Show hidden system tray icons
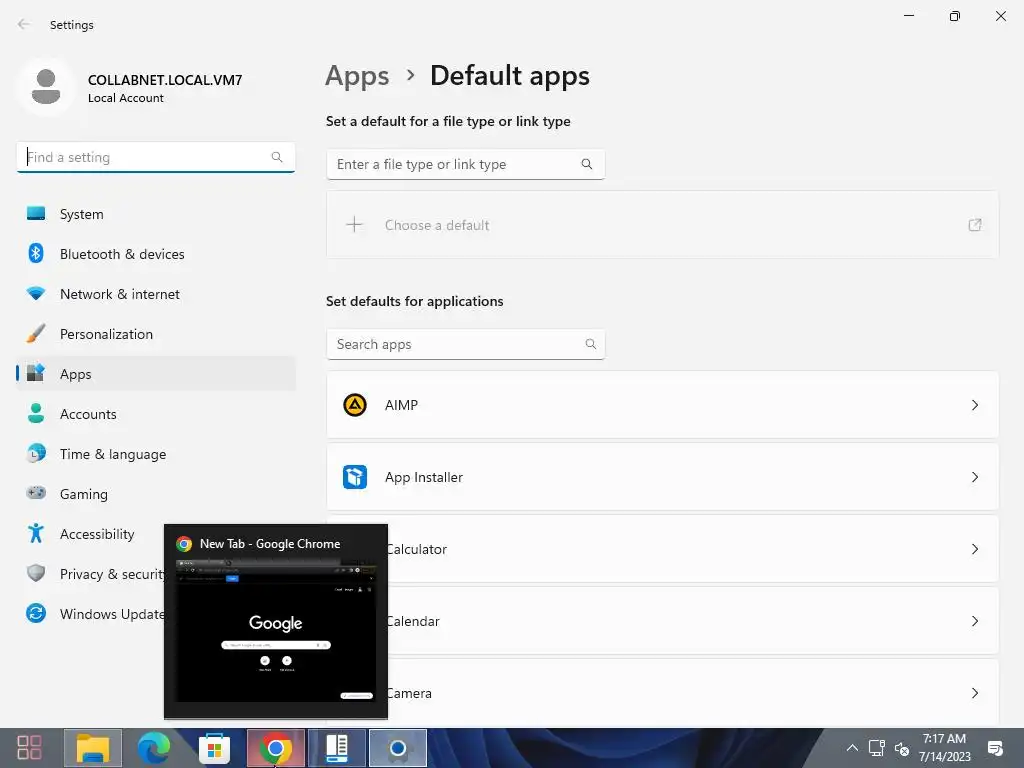The width and height of the screenshot is (1024, 768). (x=852, y=748)
